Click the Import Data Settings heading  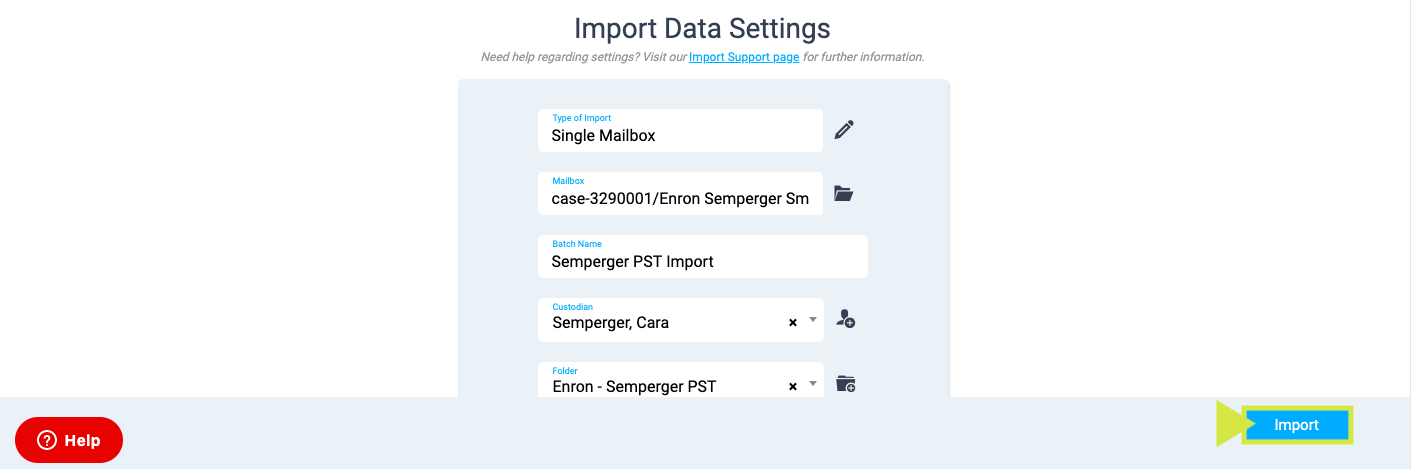702,28
